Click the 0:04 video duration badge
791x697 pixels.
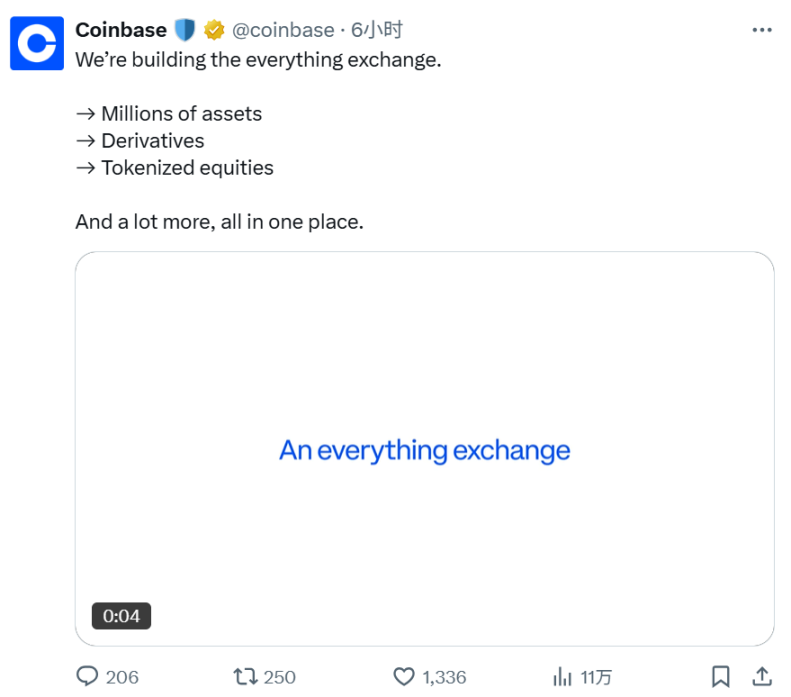click(122, 616)
